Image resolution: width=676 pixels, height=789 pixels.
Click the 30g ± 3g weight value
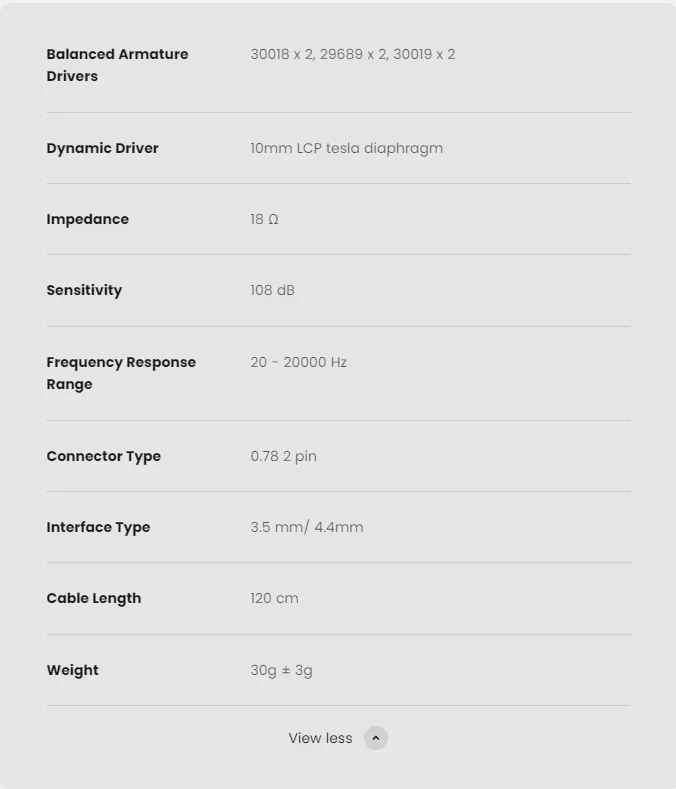[281, 670]
